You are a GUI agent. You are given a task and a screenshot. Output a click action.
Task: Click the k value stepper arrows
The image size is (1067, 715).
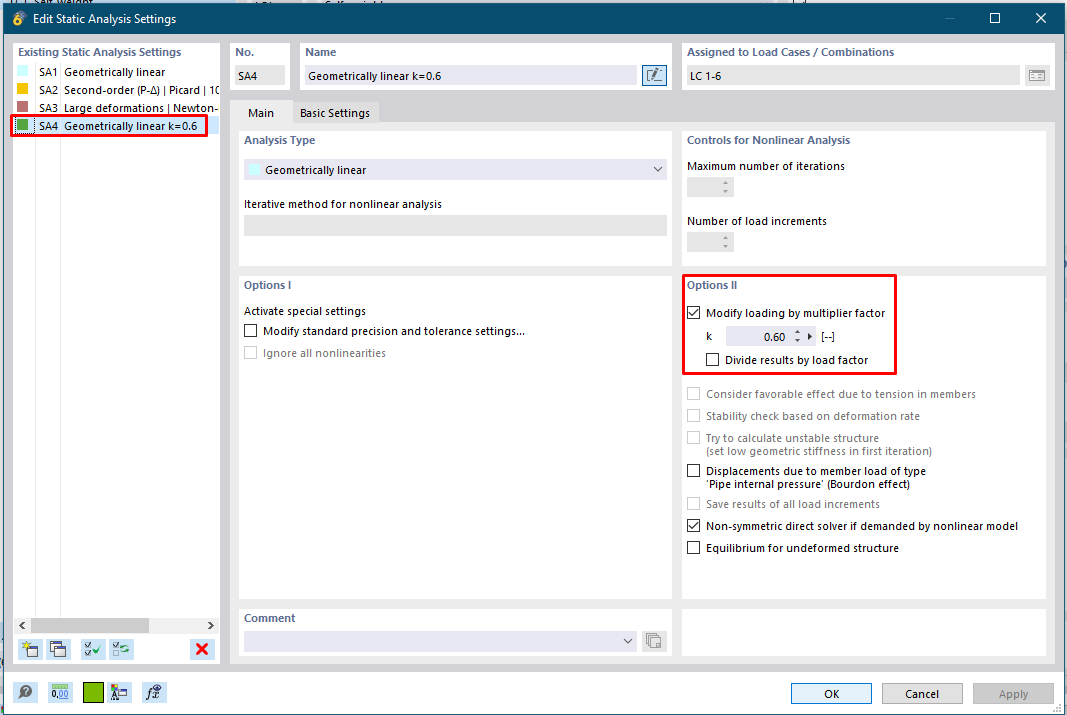798,336
